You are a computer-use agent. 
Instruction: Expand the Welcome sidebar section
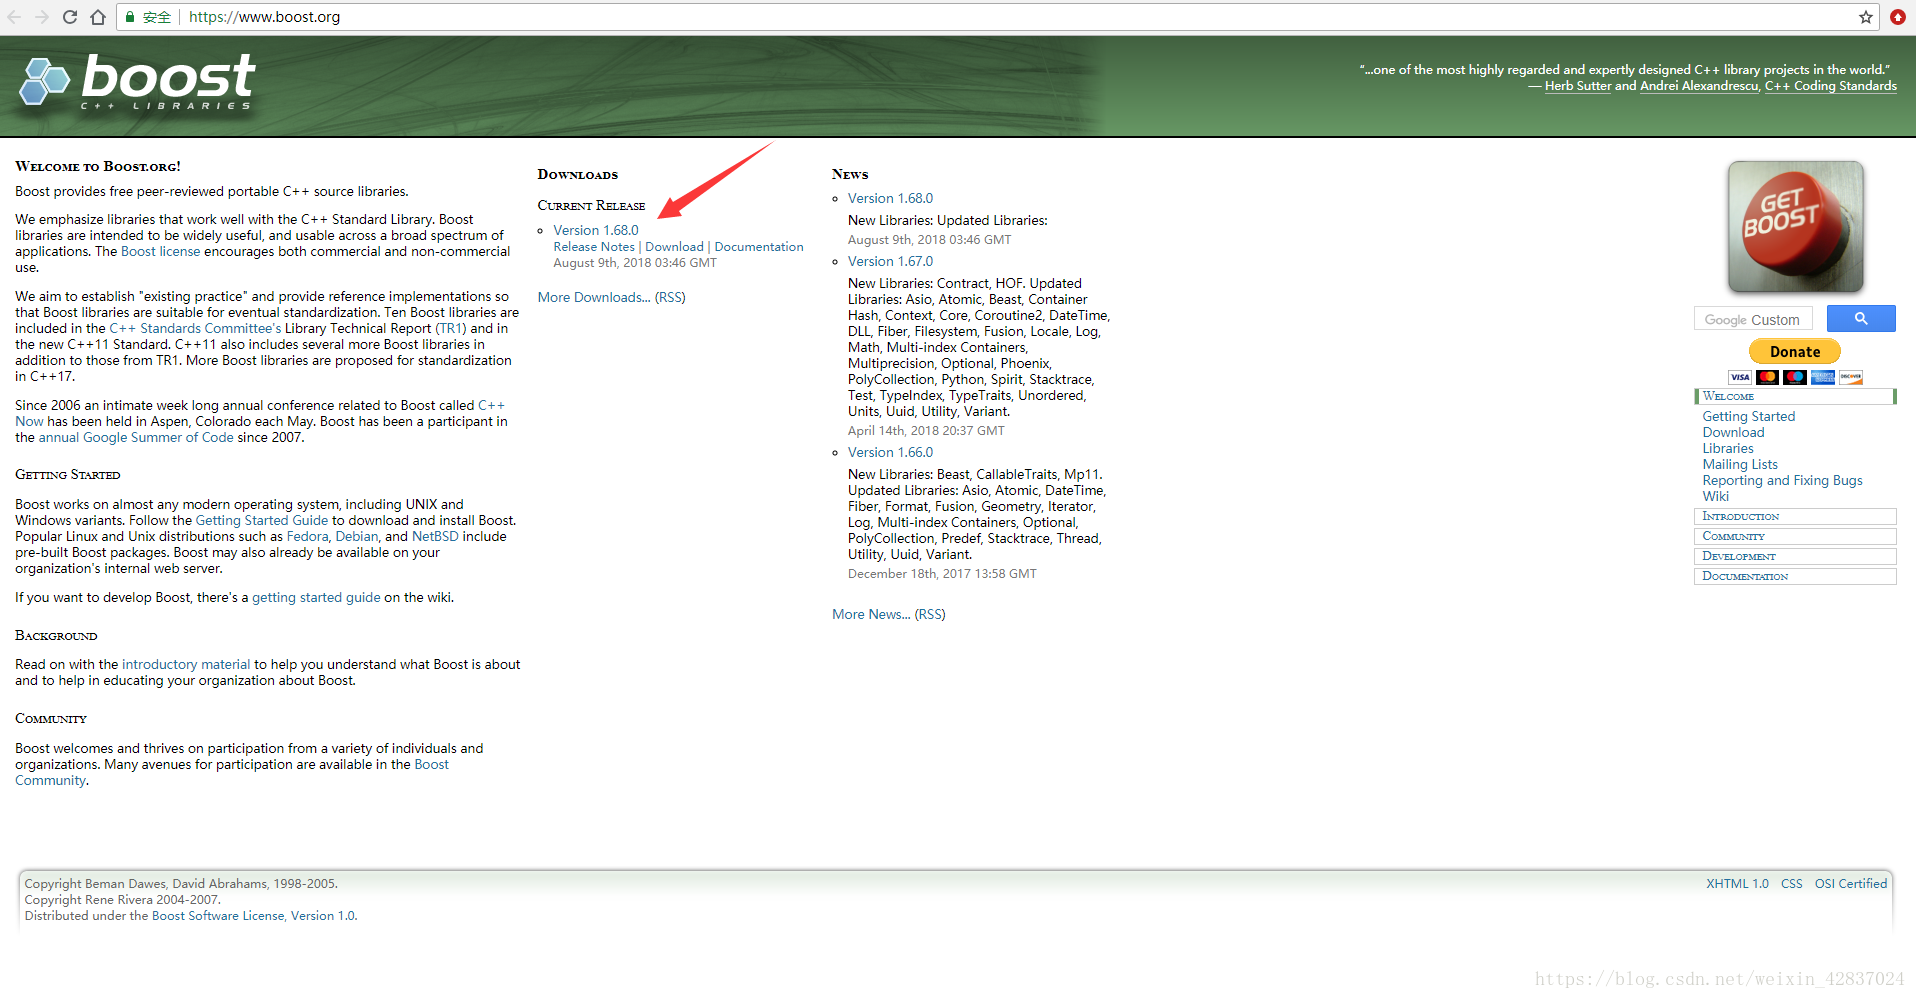coord(1795,396)
